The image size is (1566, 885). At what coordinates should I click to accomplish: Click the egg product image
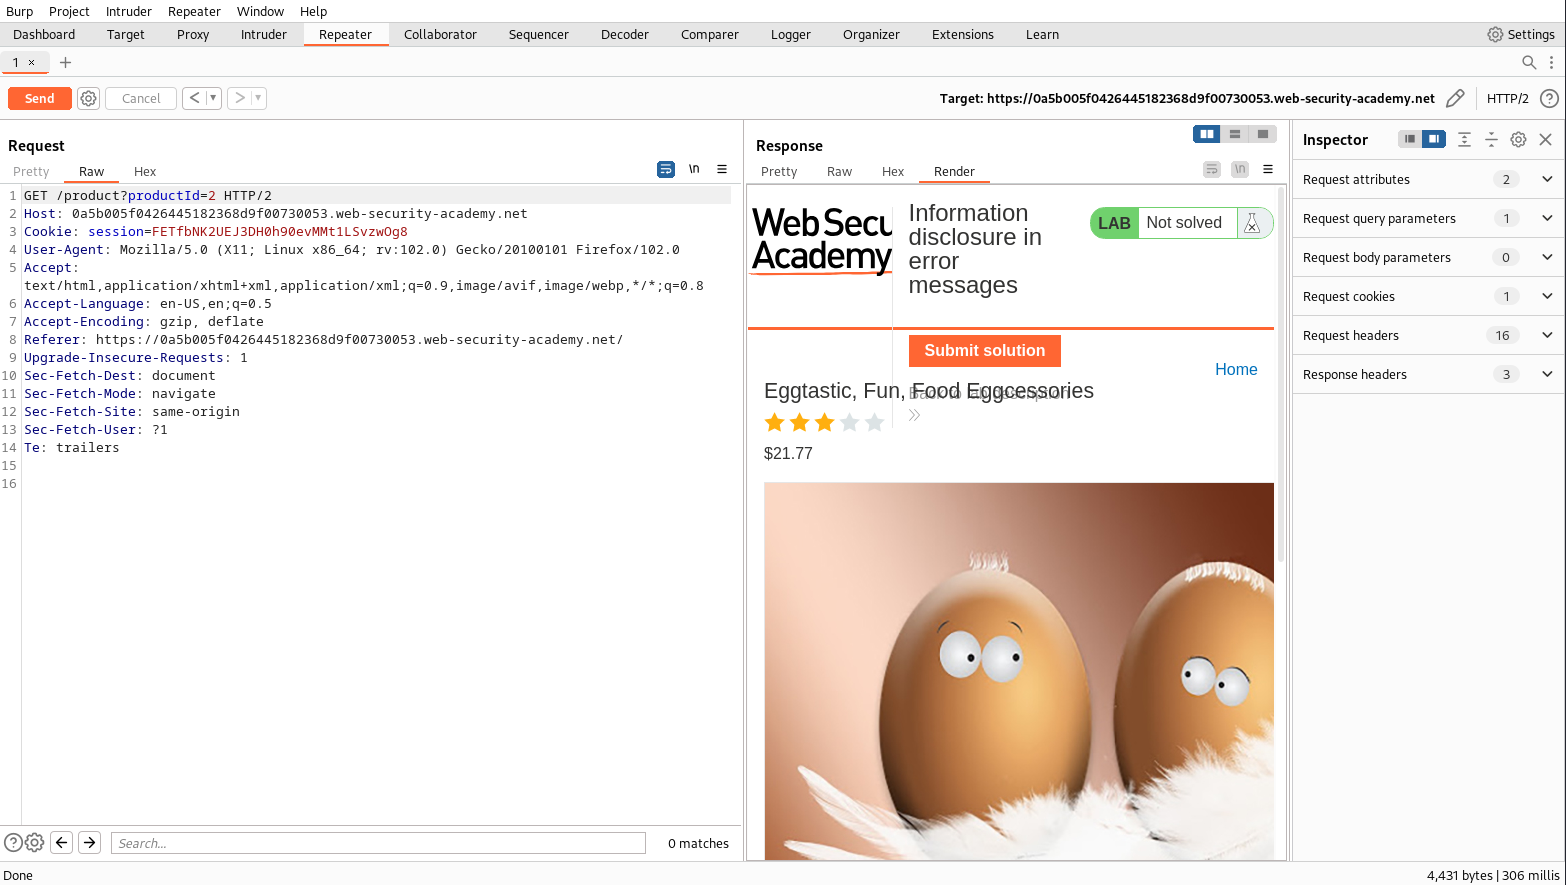(x=1019, y=671)
